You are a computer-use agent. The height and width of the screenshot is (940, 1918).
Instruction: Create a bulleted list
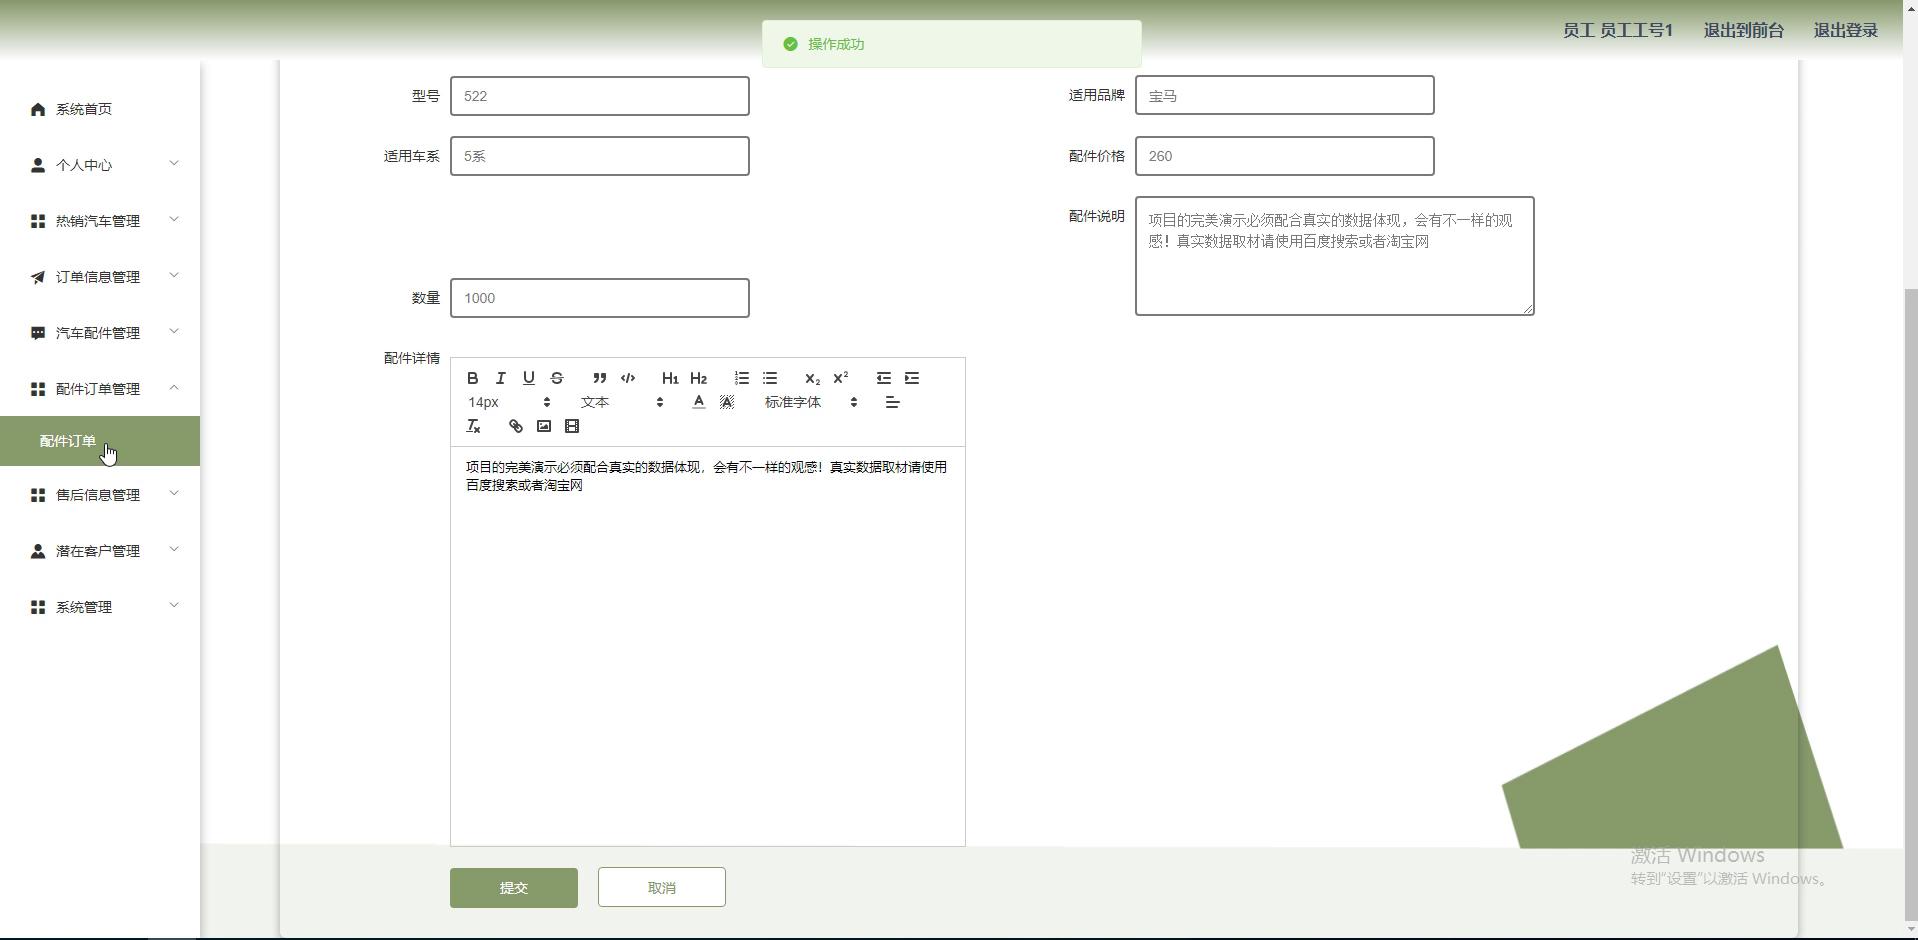(x=769, y=378)
